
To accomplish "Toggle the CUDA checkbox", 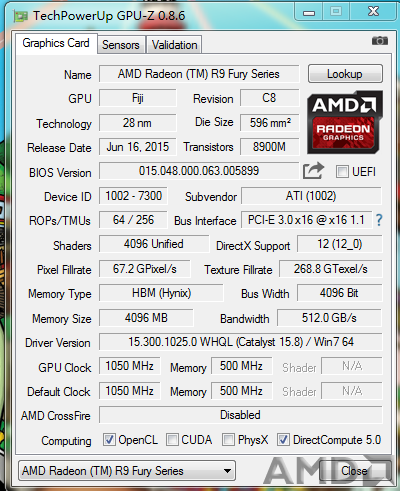I will (x=172, y=439).
